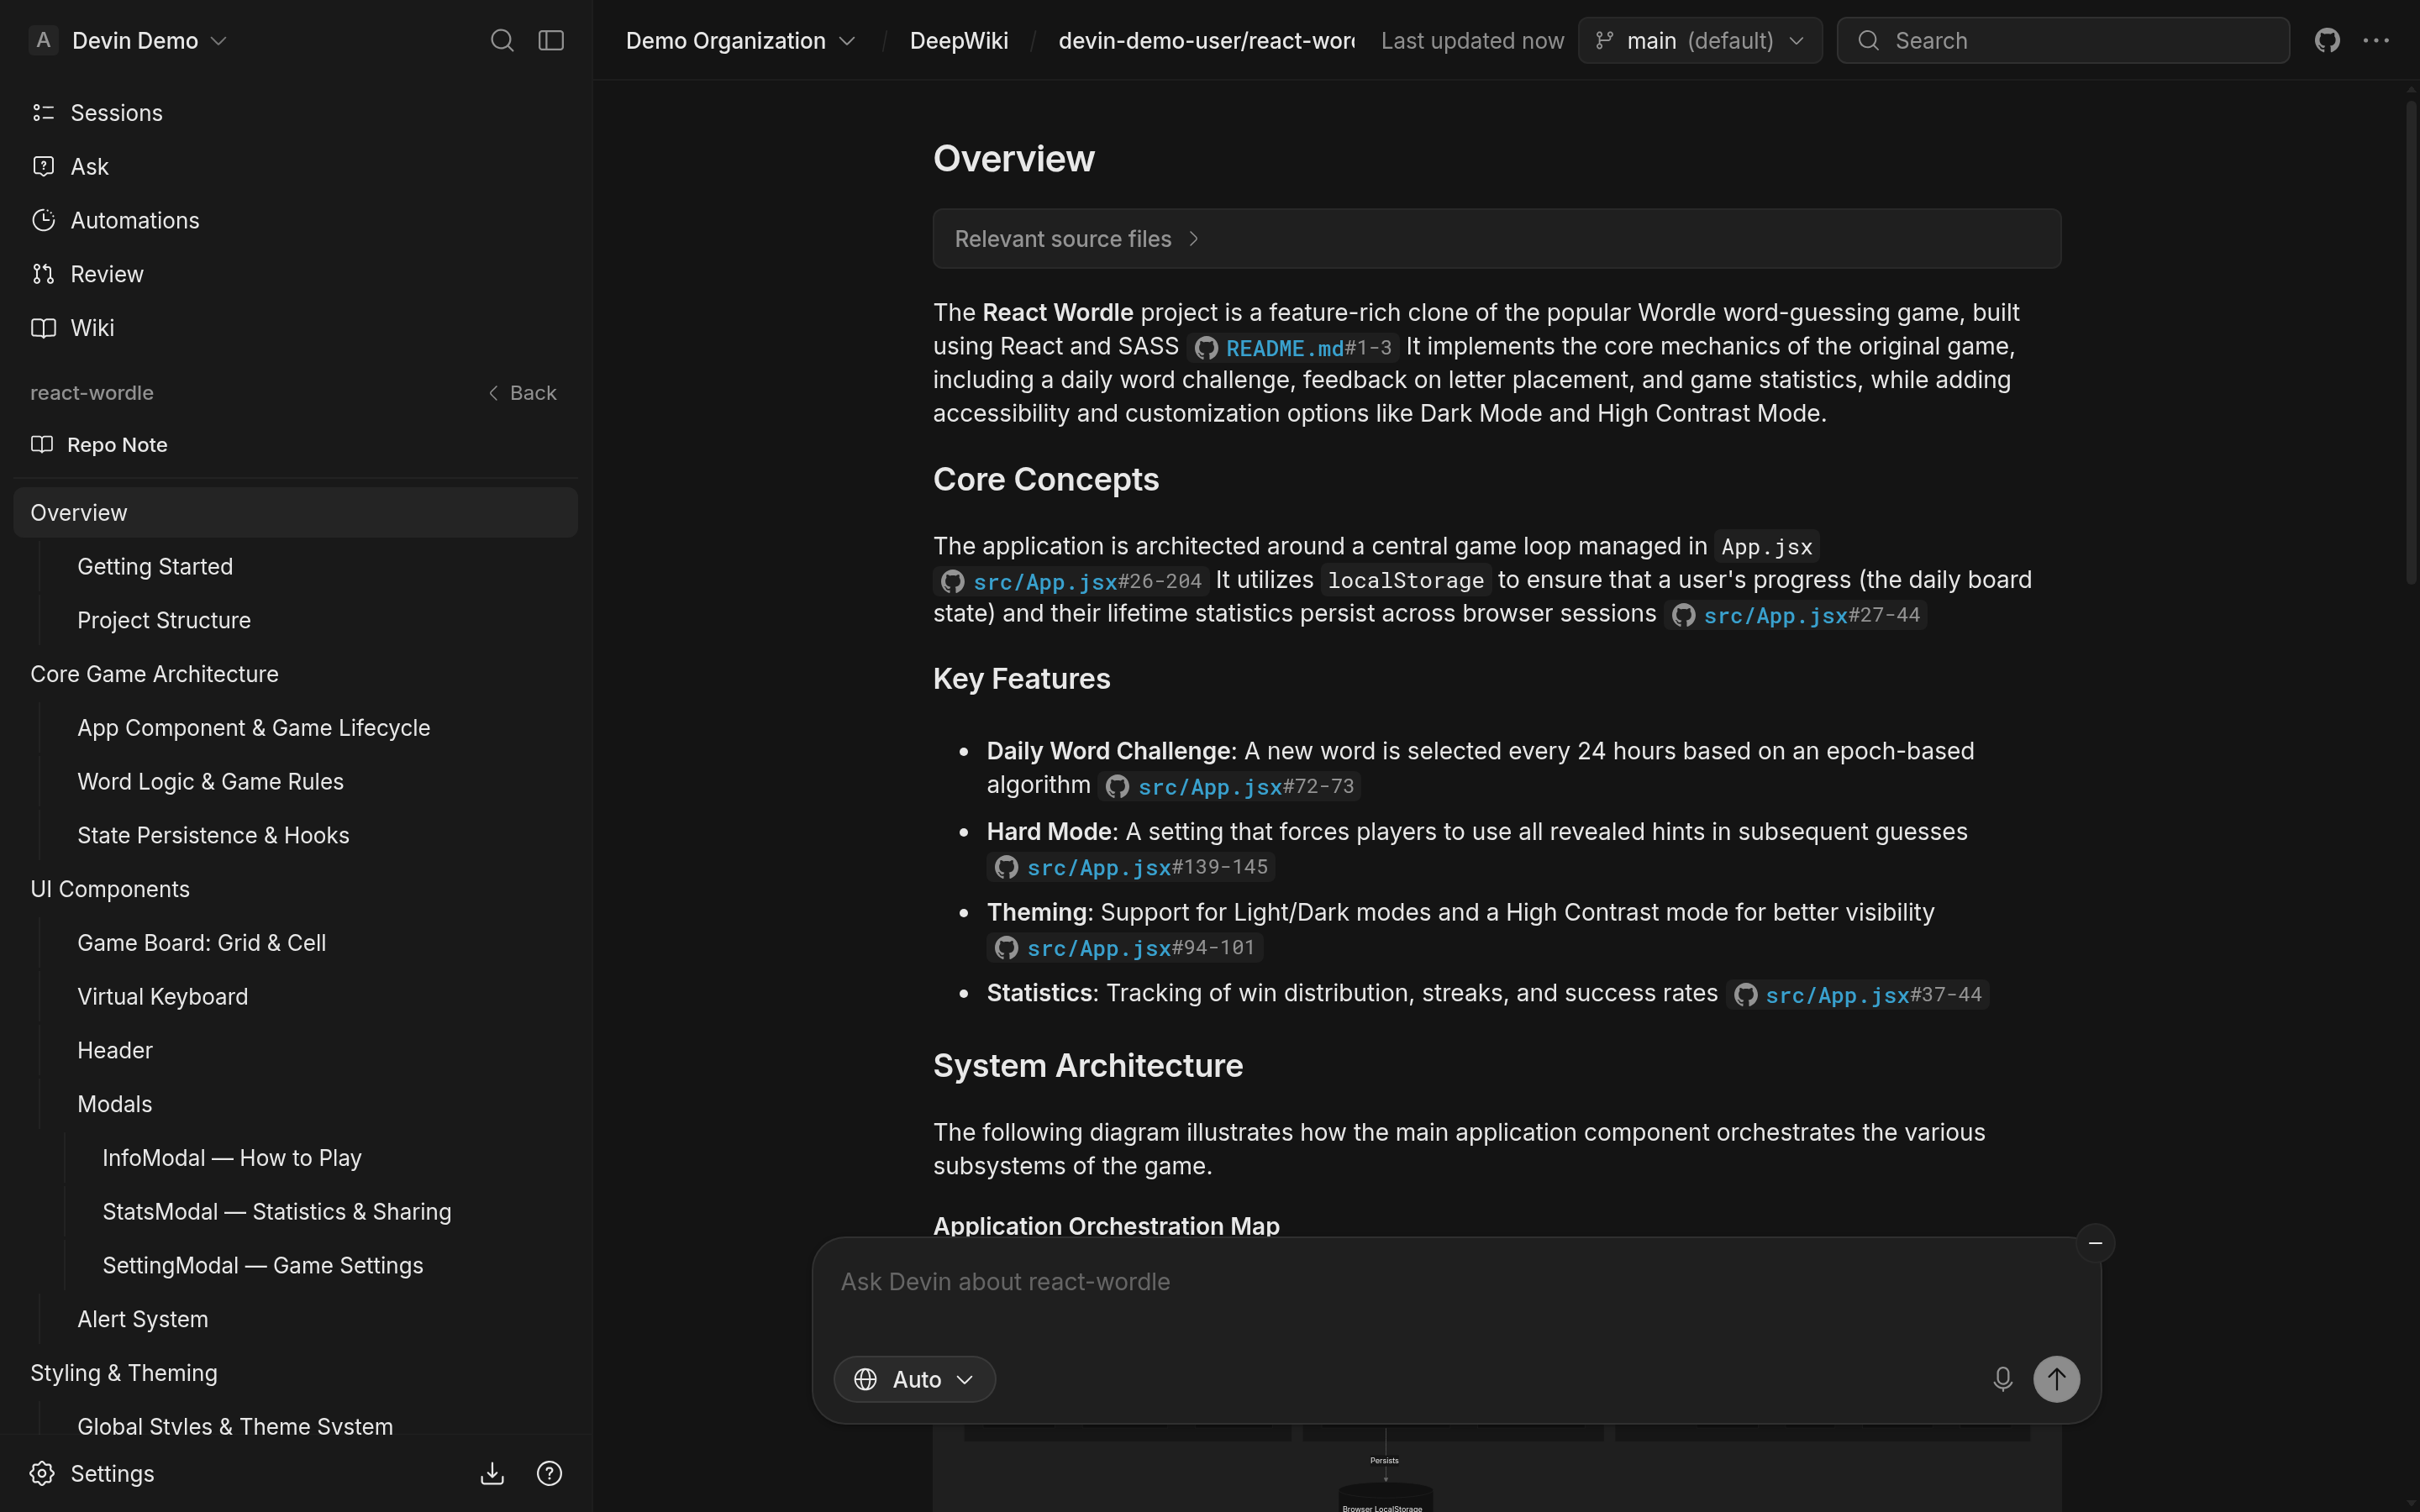Open the Demo Organization dropdown
The image size is (2420, 1512).
[x=740, y=40]
